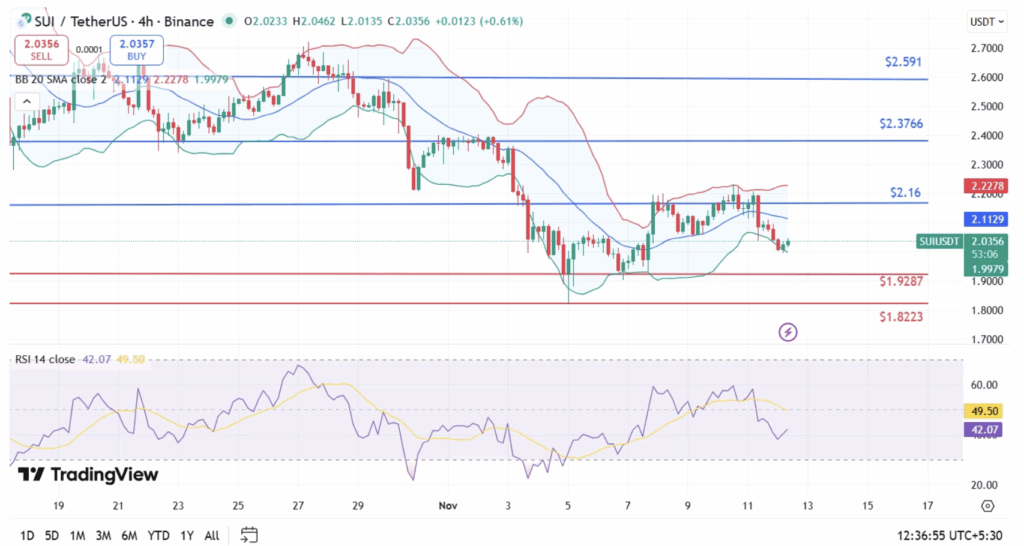
Task: Open chart settings gear icon
Action: [987, 506]
